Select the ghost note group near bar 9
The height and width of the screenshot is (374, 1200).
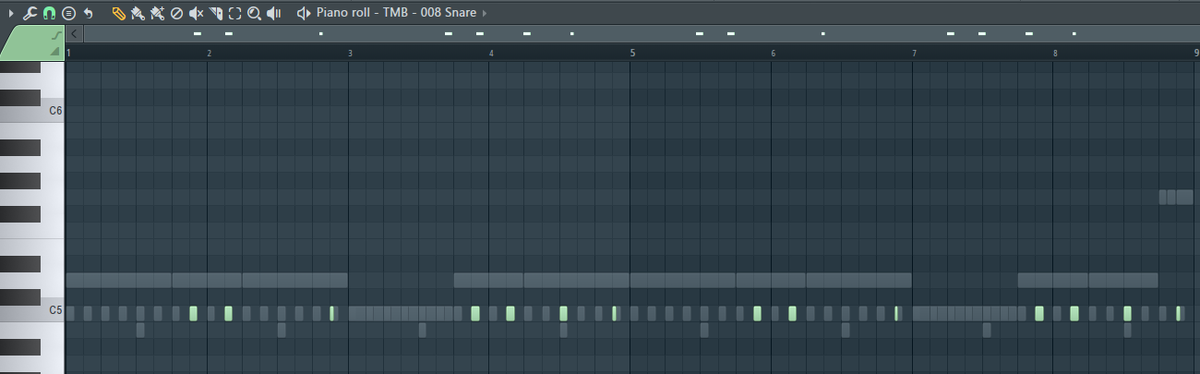(1175, 197)
